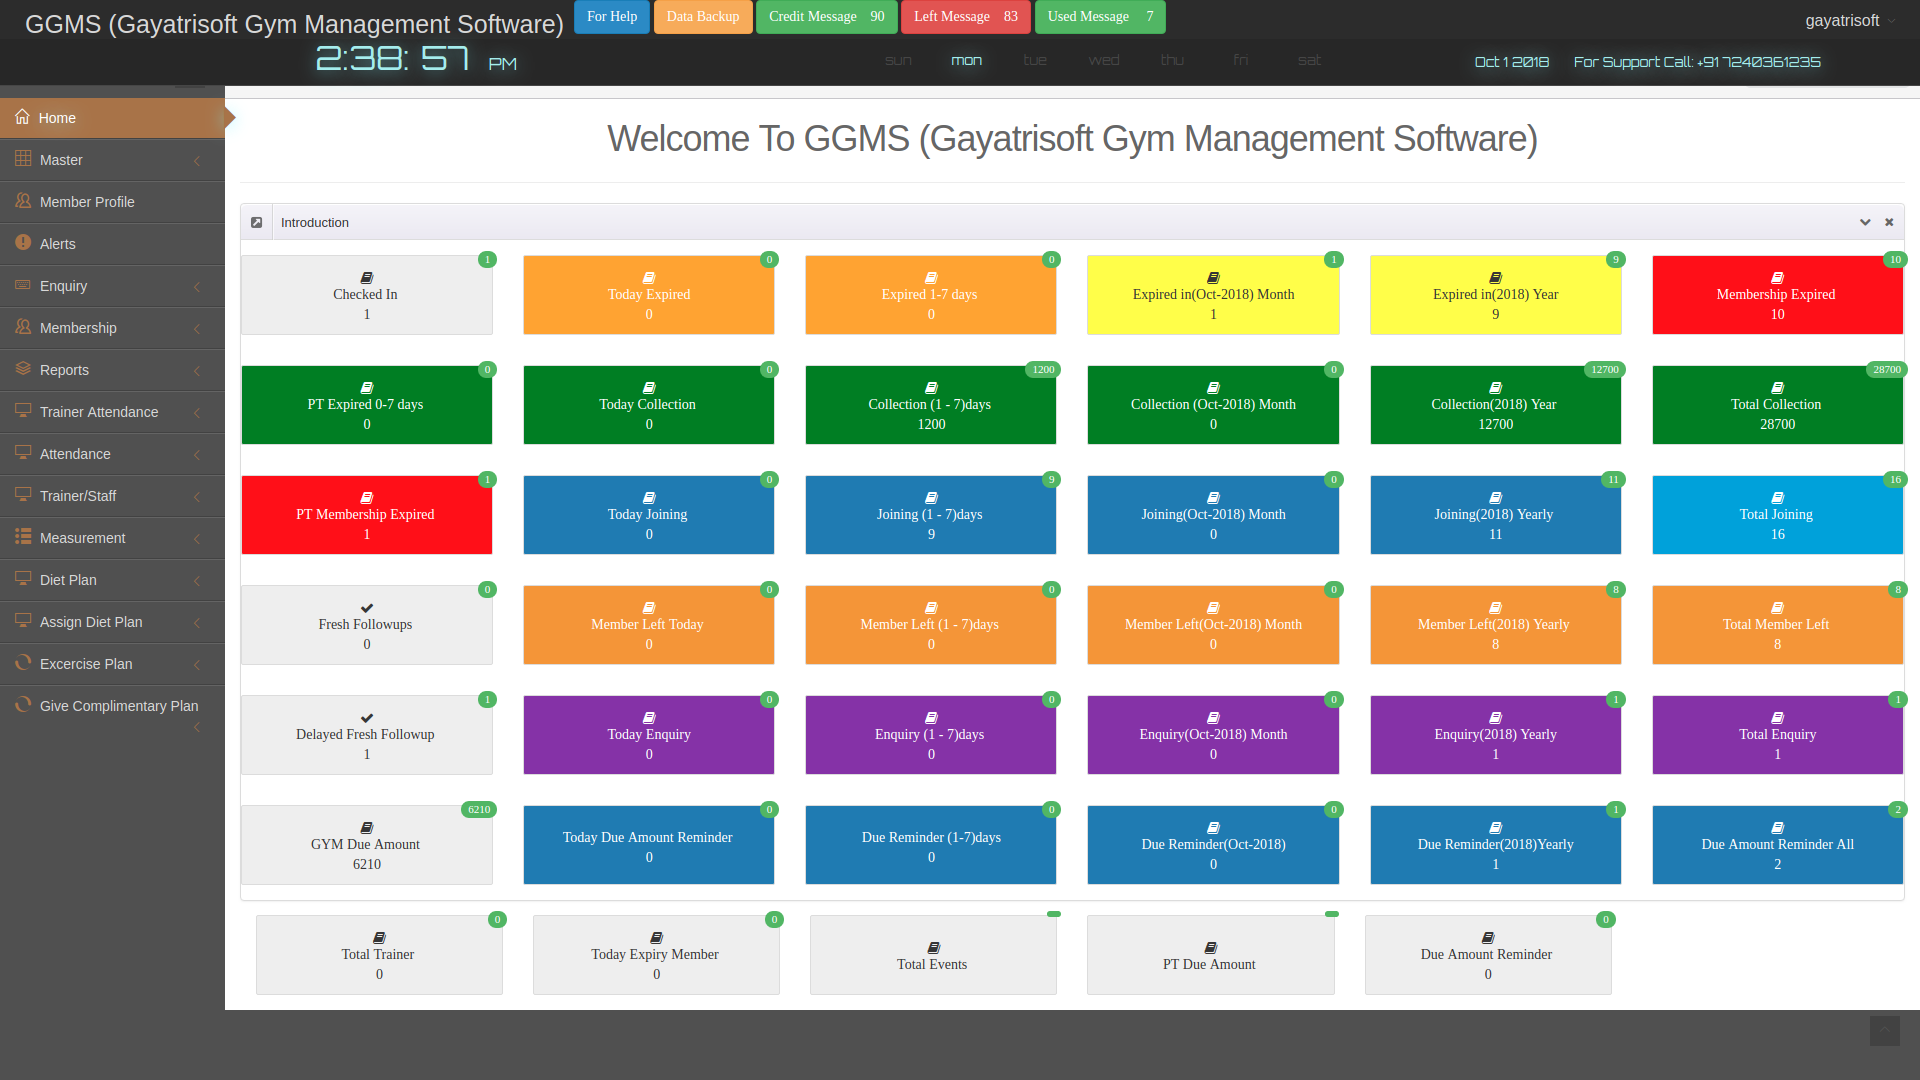The height and width of the screenshot is (1080, 1920).
Task: Expand the Attendance submenu arrow
Action: coord(197,455)
